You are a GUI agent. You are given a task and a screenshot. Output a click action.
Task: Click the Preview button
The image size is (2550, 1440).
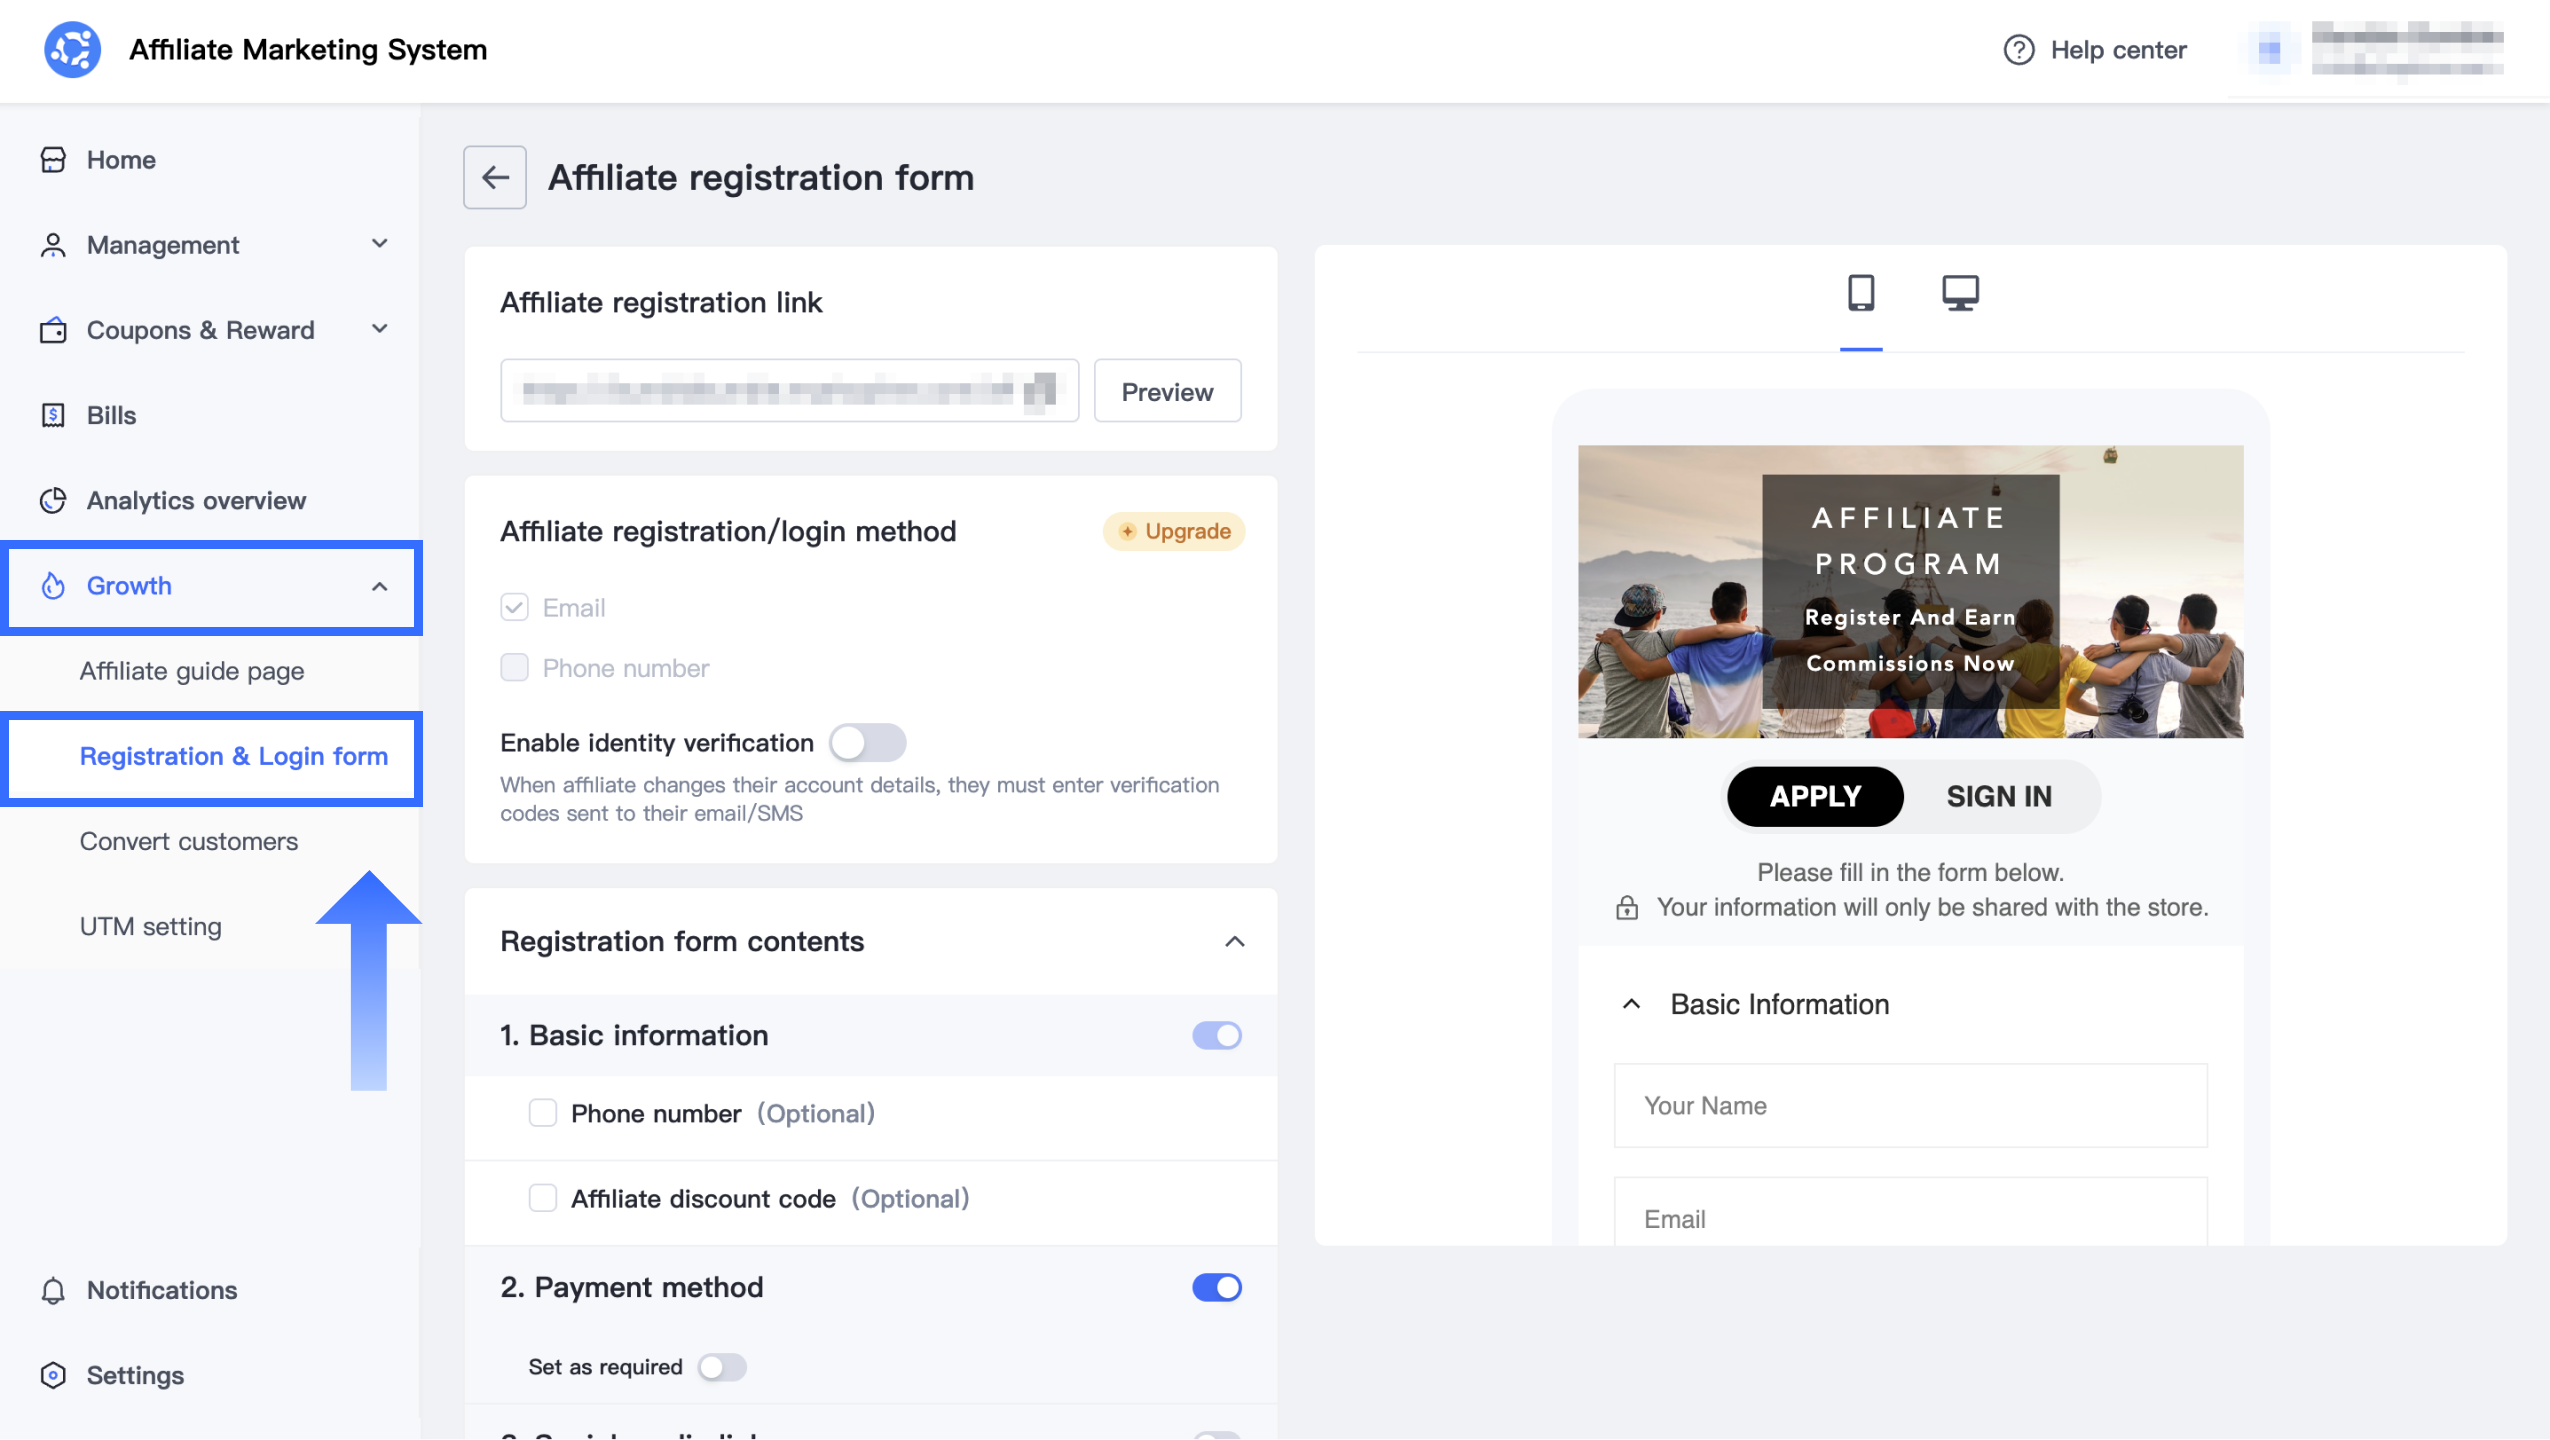pos(1167,391)
